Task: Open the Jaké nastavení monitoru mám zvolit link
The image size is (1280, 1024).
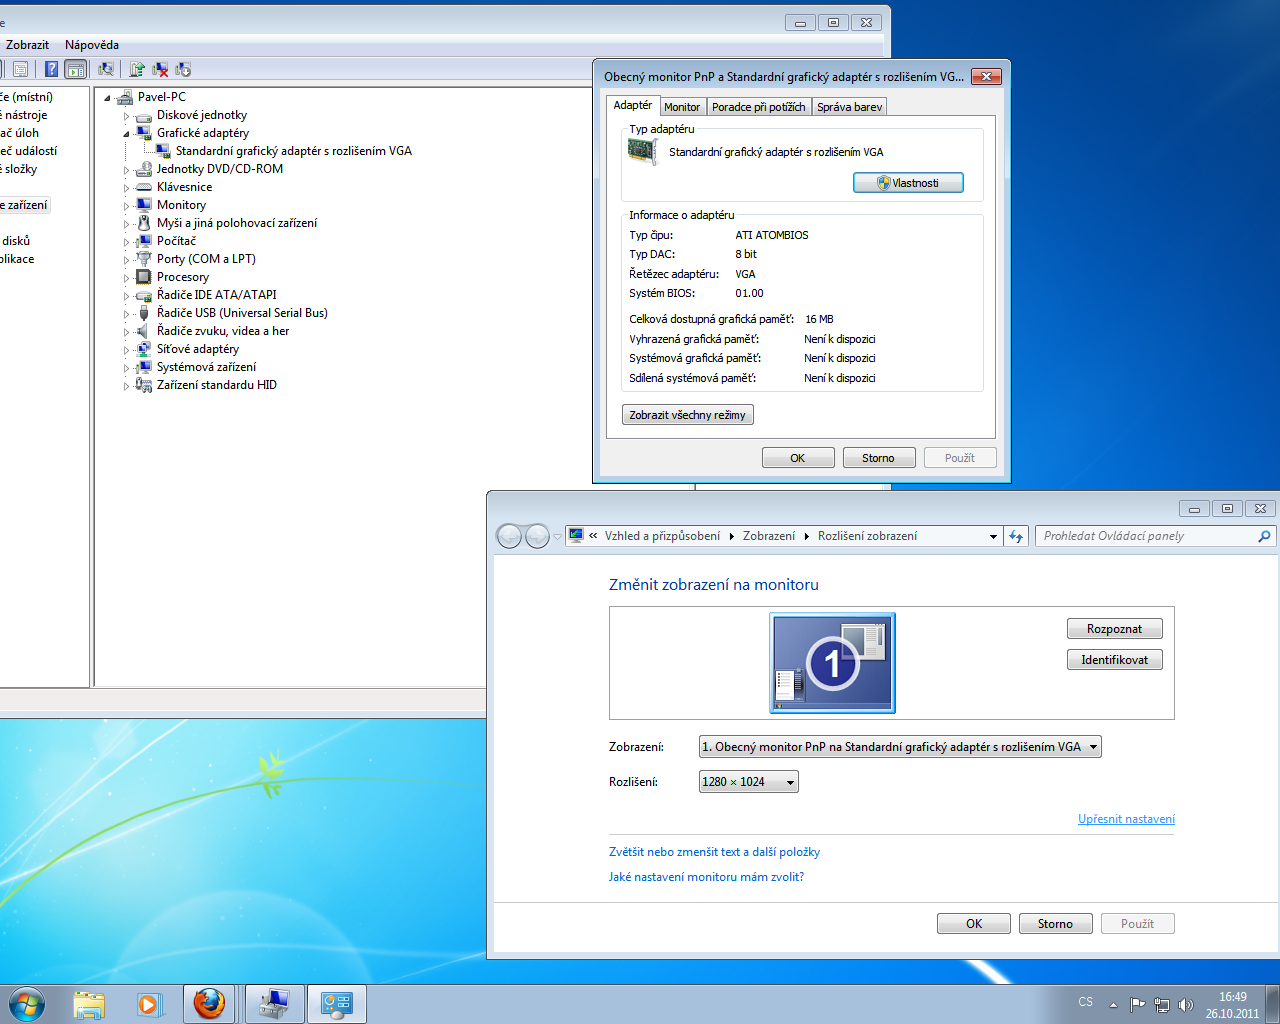Action: [x=706, y=877]
